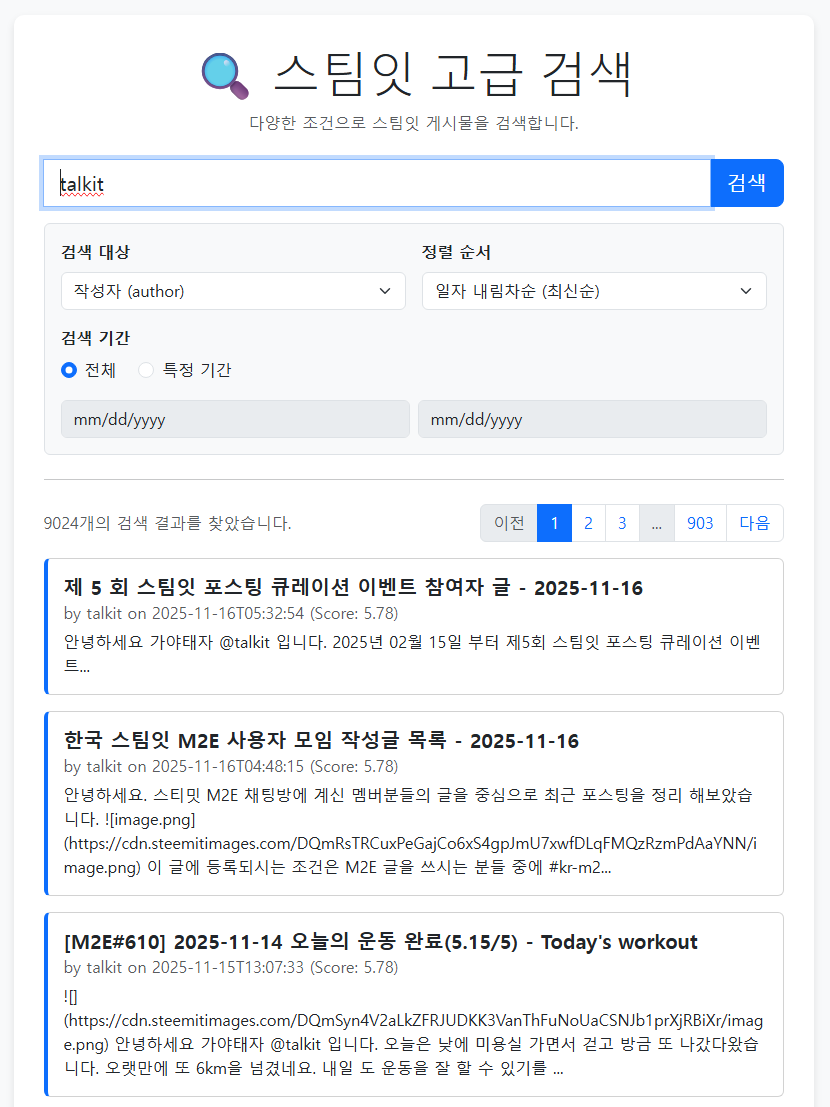This screenshot has width=830, height=1107.
Task: Click the blue 검색 search button
Action: [747, 184]
